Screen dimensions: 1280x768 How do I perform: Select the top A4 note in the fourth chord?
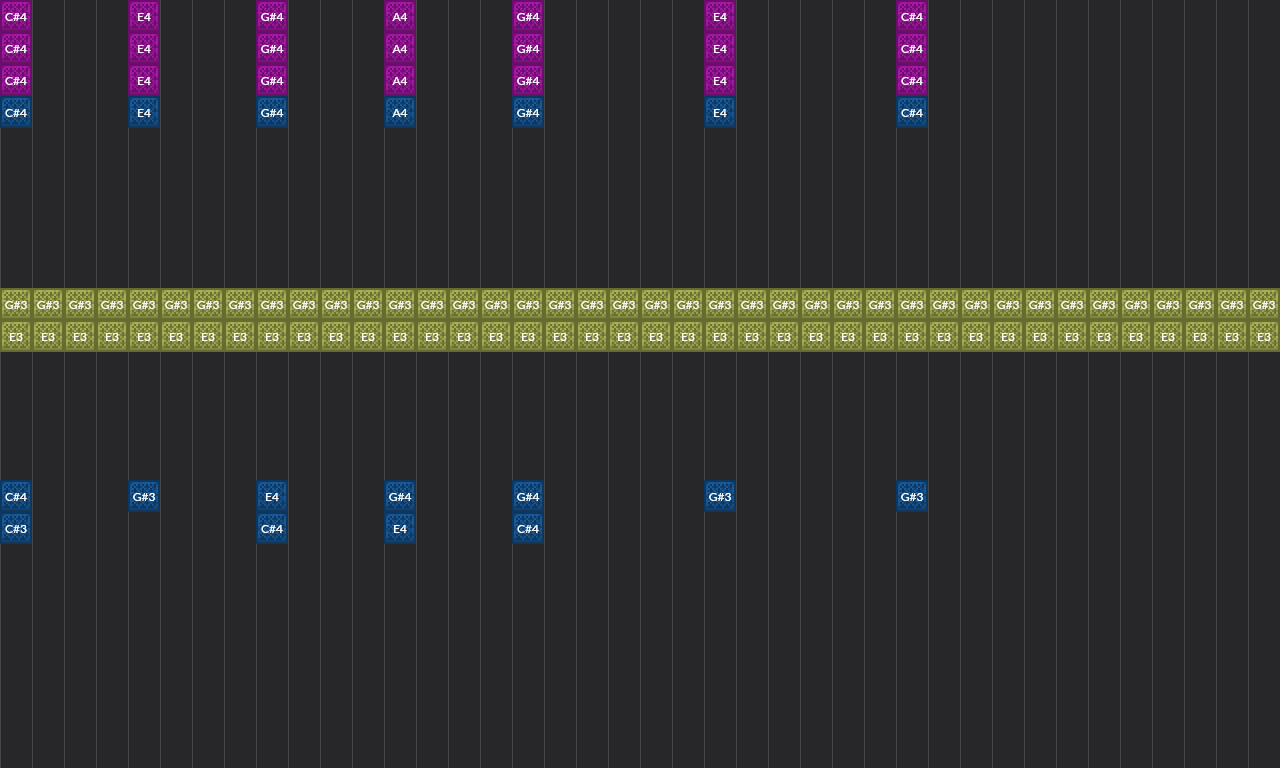pyautogui.click(x=399, y=17)
